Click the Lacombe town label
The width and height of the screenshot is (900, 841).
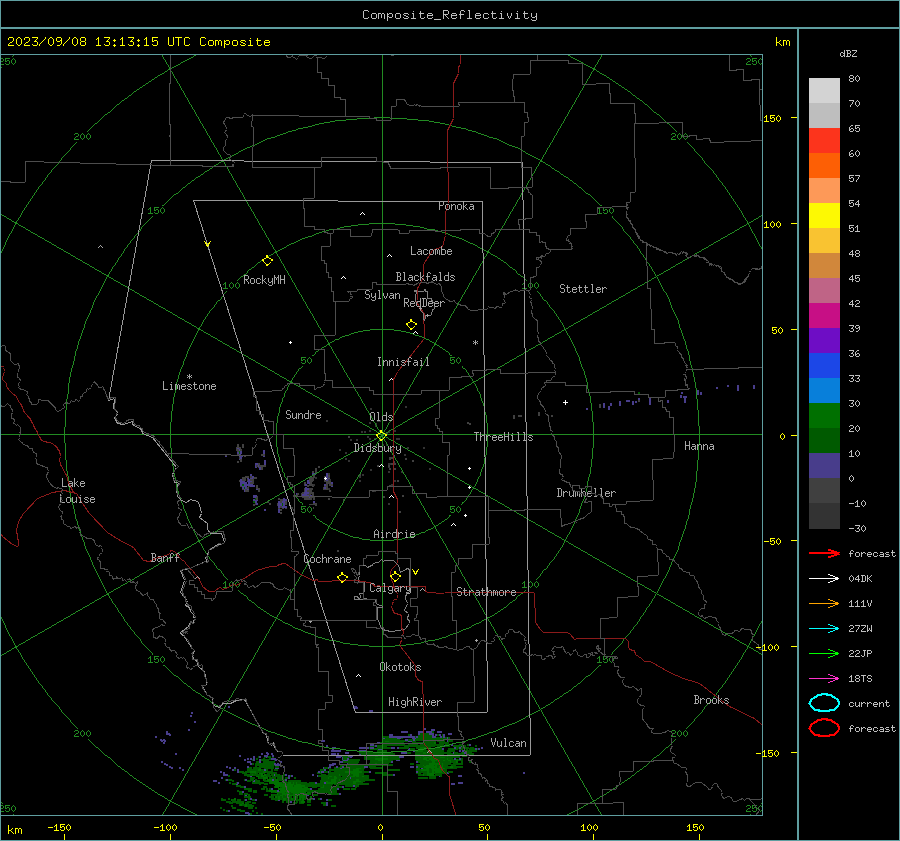[x=431, y=251]
